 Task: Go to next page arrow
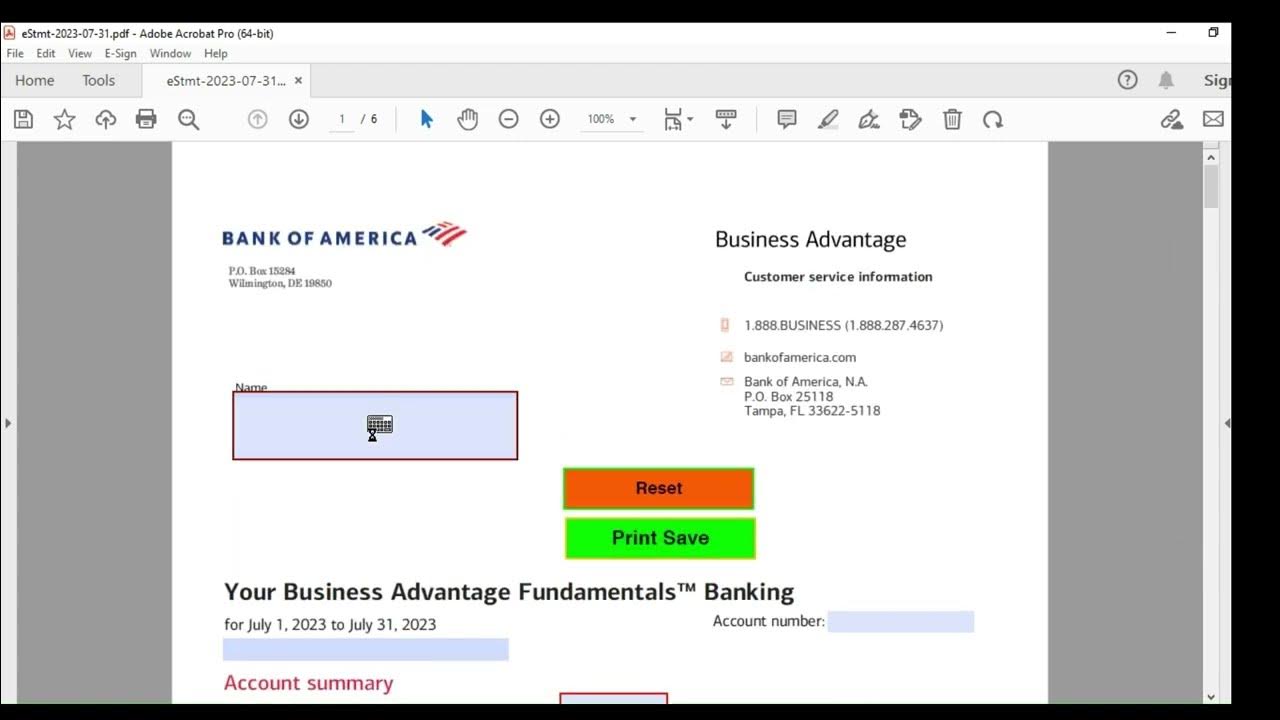point(298,120)
